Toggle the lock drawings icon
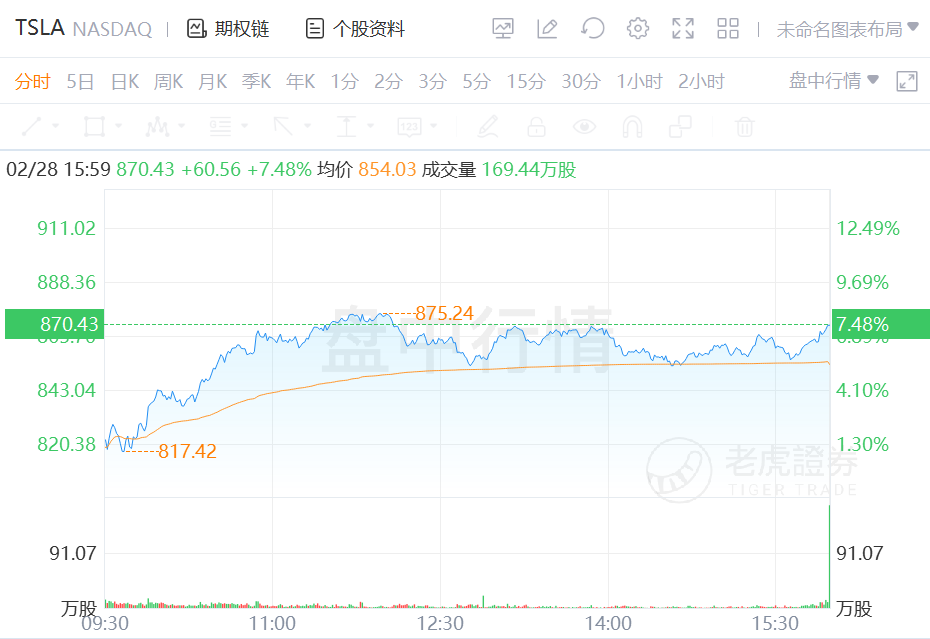 click(536, 127)
